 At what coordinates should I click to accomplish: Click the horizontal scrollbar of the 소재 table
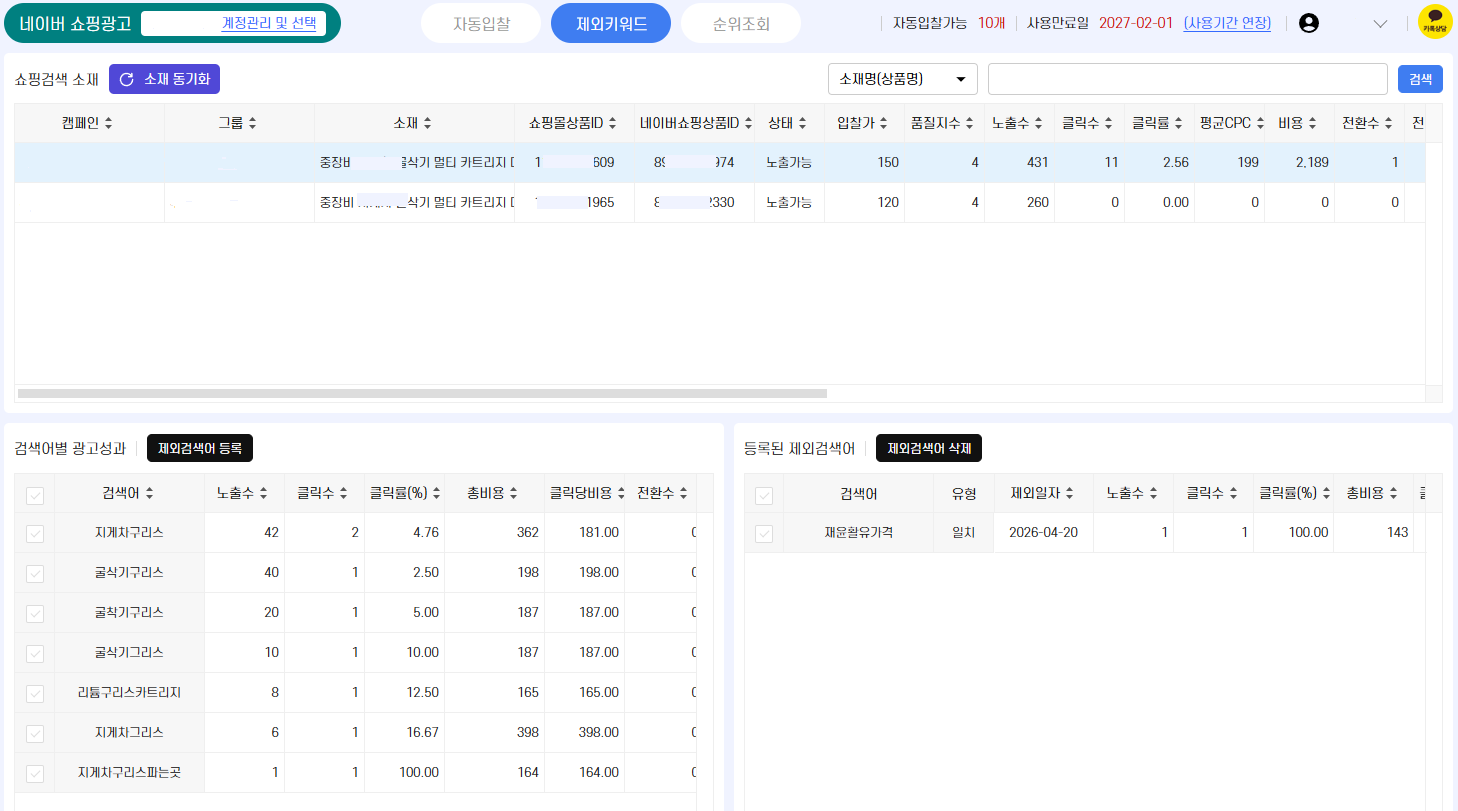pos(422,393)
